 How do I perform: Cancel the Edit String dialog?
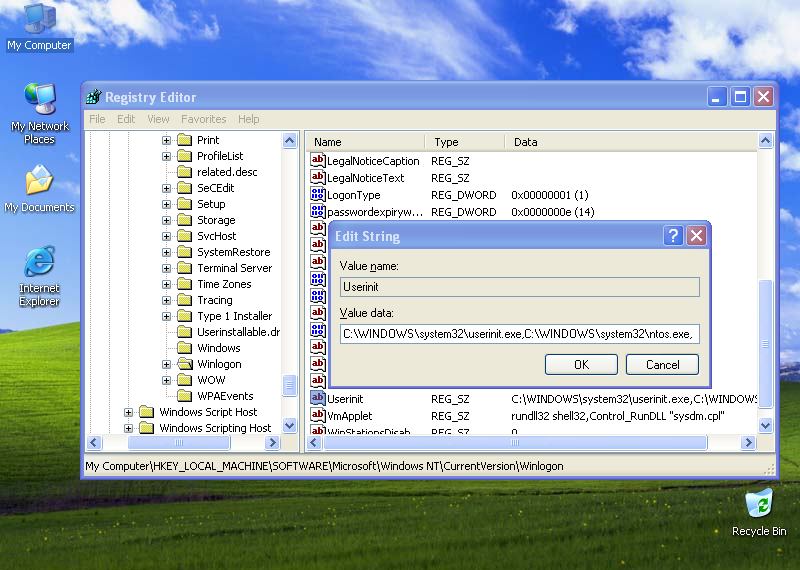pos(662,364)
